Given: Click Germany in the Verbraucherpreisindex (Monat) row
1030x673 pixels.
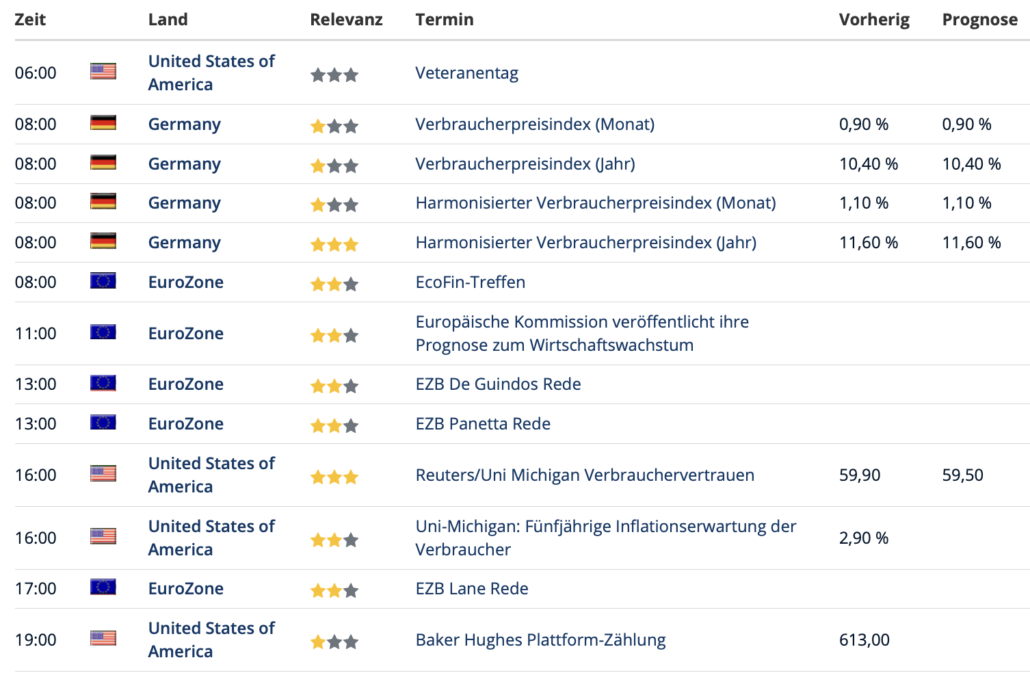Looking at the screenshot, I should pyautogui.click(x=184, y=124).
